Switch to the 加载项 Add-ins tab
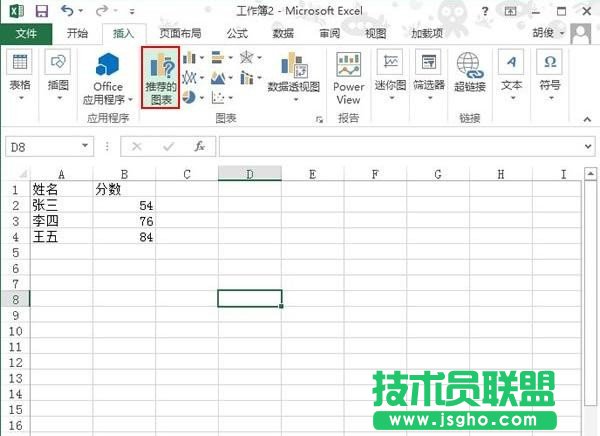600x436 pixels. [427, 34]
